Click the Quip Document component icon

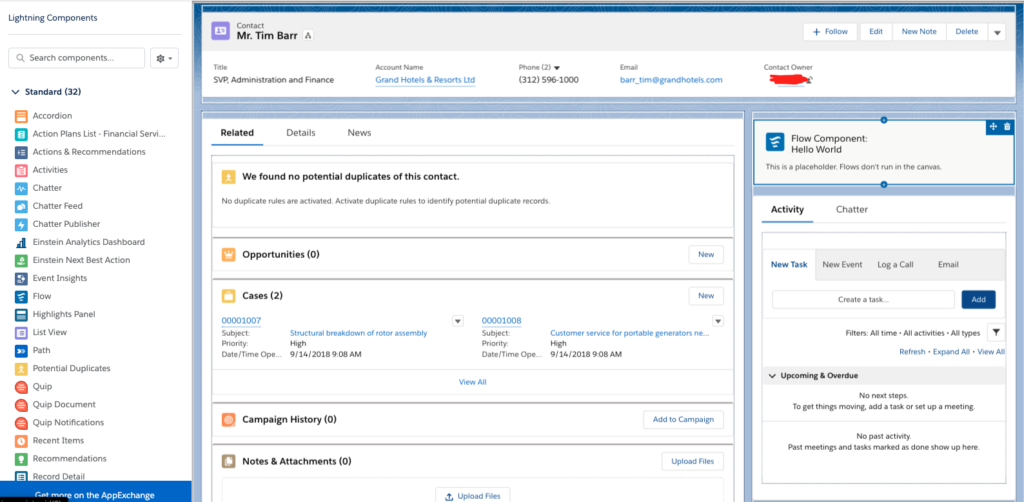21,405
